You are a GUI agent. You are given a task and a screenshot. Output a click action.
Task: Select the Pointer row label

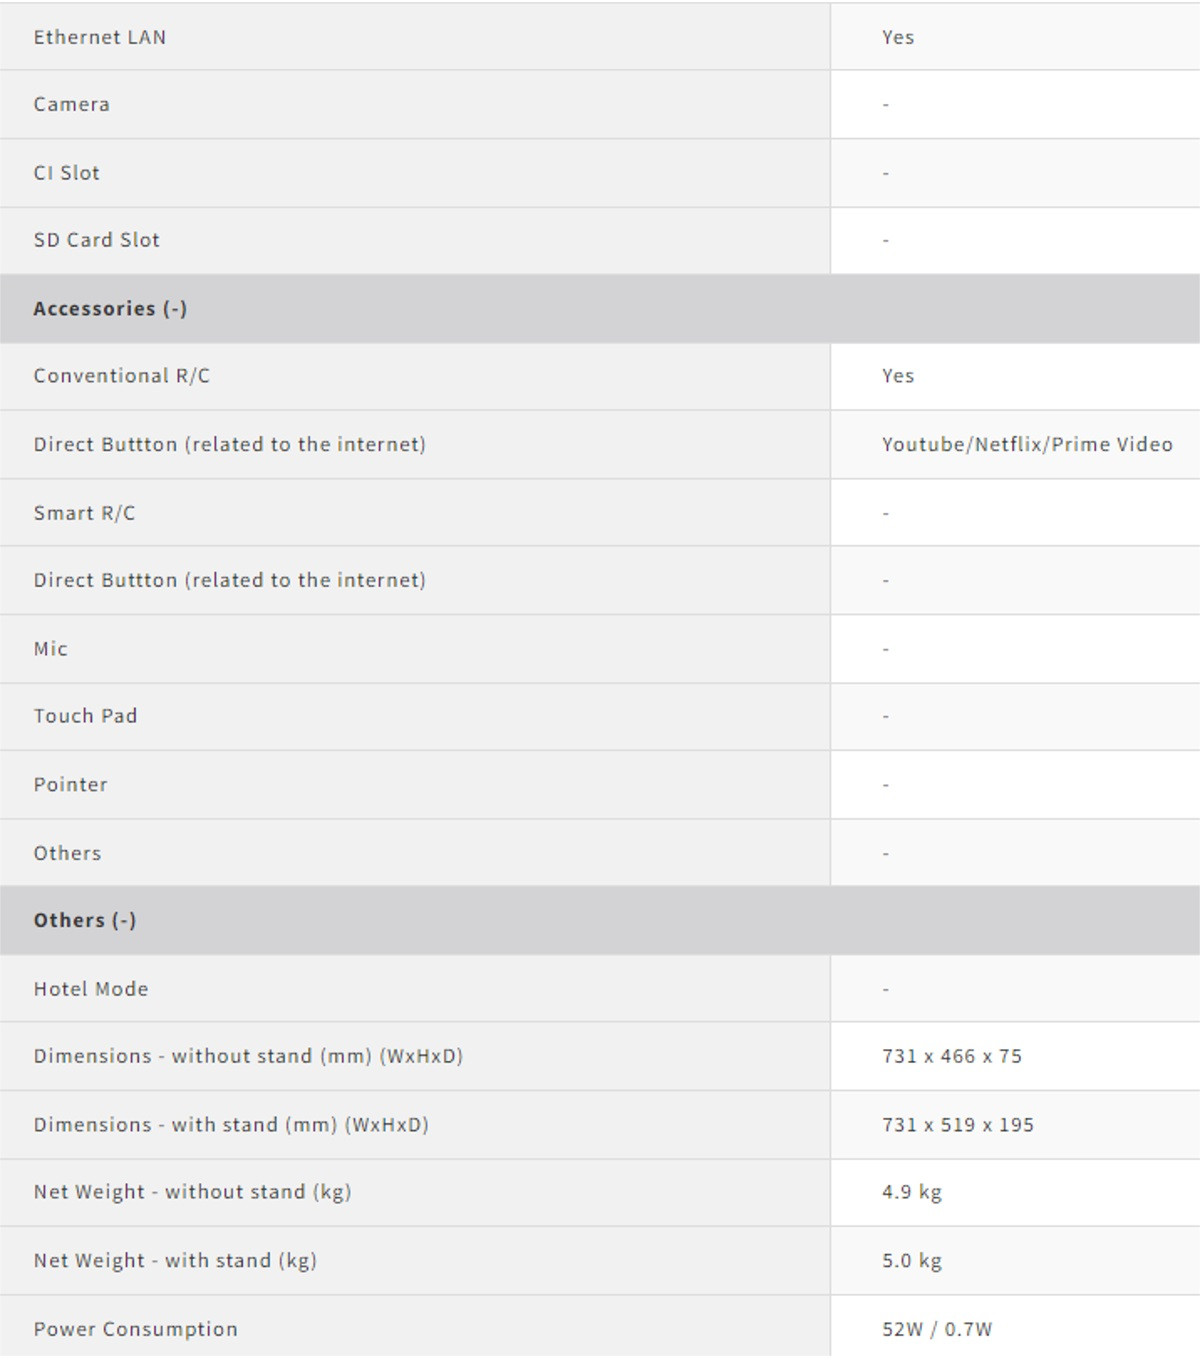[71, 785]
